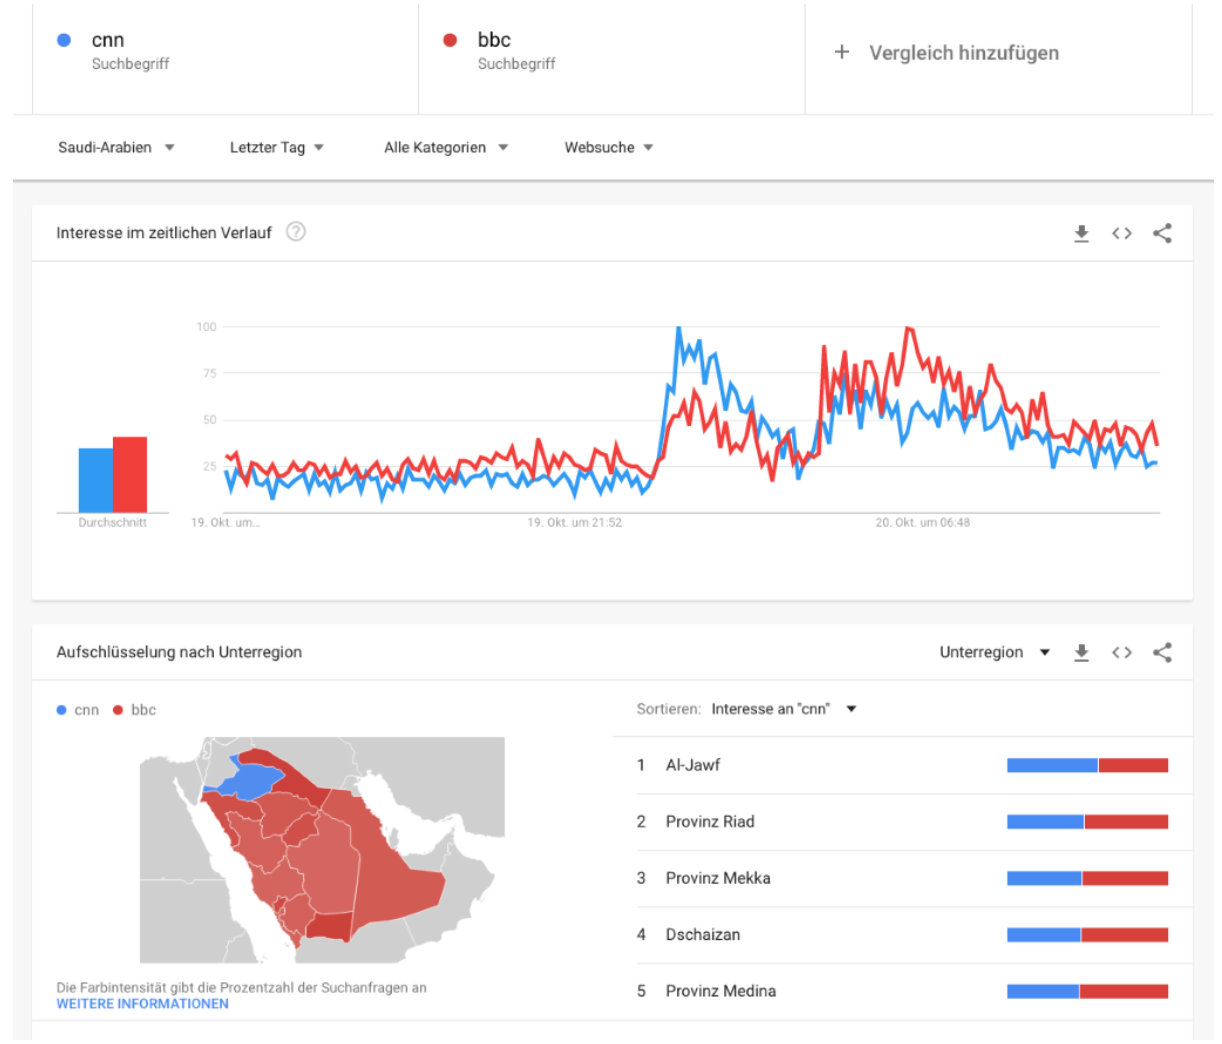
Task: Select the Al-Jawf region row
Action: coord(693,765)
